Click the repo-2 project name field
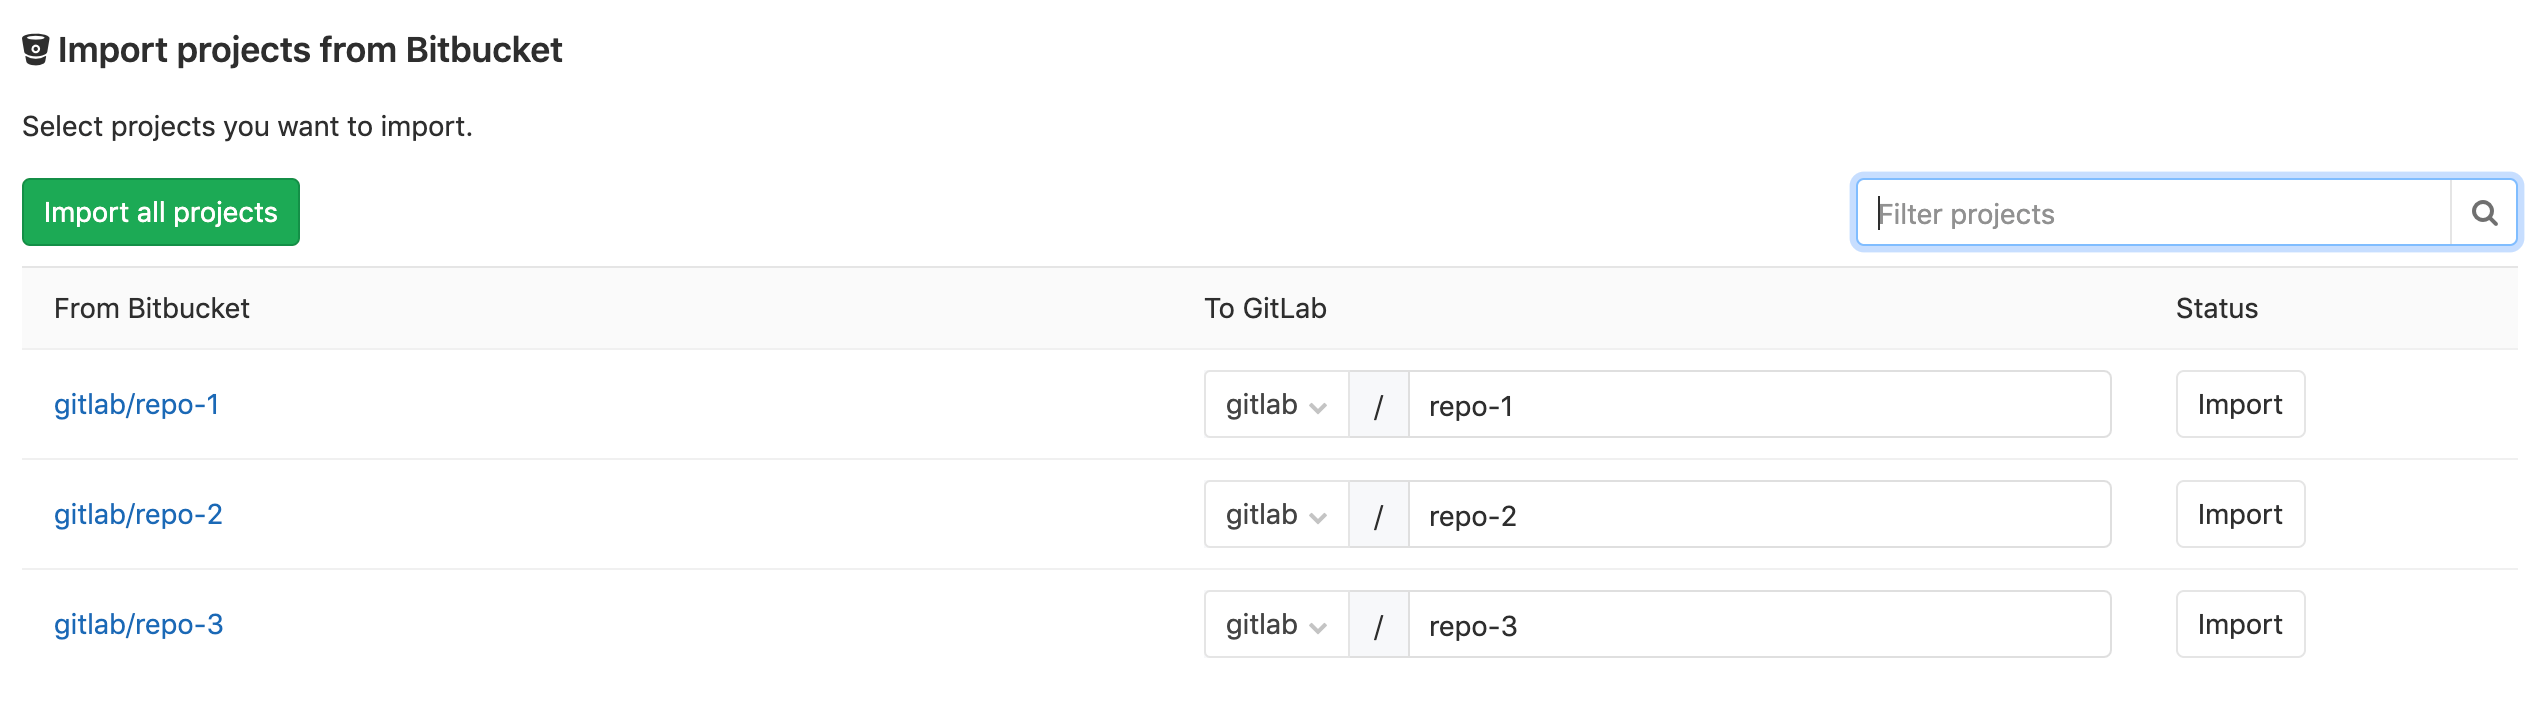 coord(1758,515)
